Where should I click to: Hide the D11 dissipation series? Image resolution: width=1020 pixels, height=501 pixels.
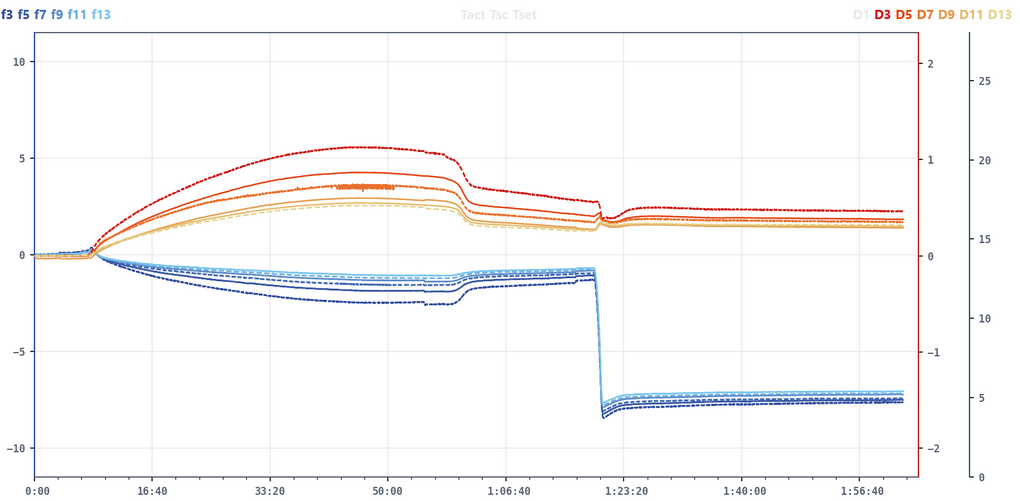pyautogui.click(x=971, y=14)
